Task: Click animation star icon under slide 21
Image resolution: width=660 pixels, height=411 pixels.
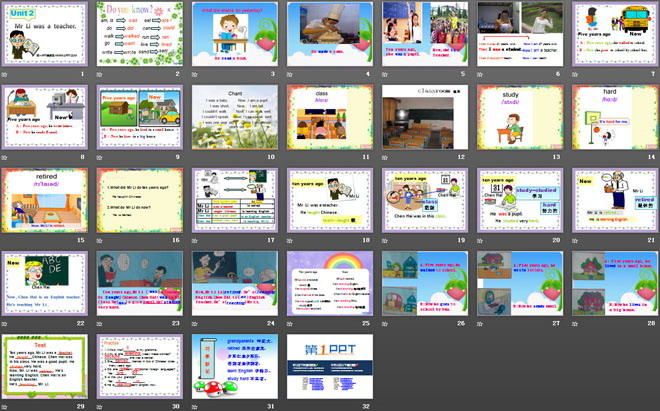Action: (x=575, y=241)
